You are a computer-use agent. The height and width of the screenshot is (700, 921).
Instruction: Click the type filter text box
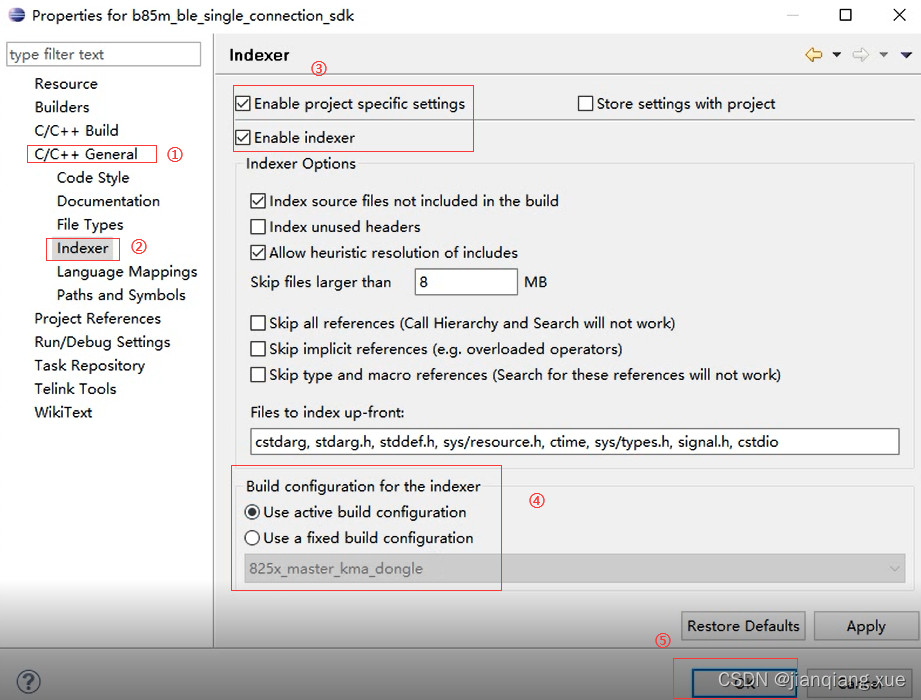pyautogui.click(x=103, y=54)
